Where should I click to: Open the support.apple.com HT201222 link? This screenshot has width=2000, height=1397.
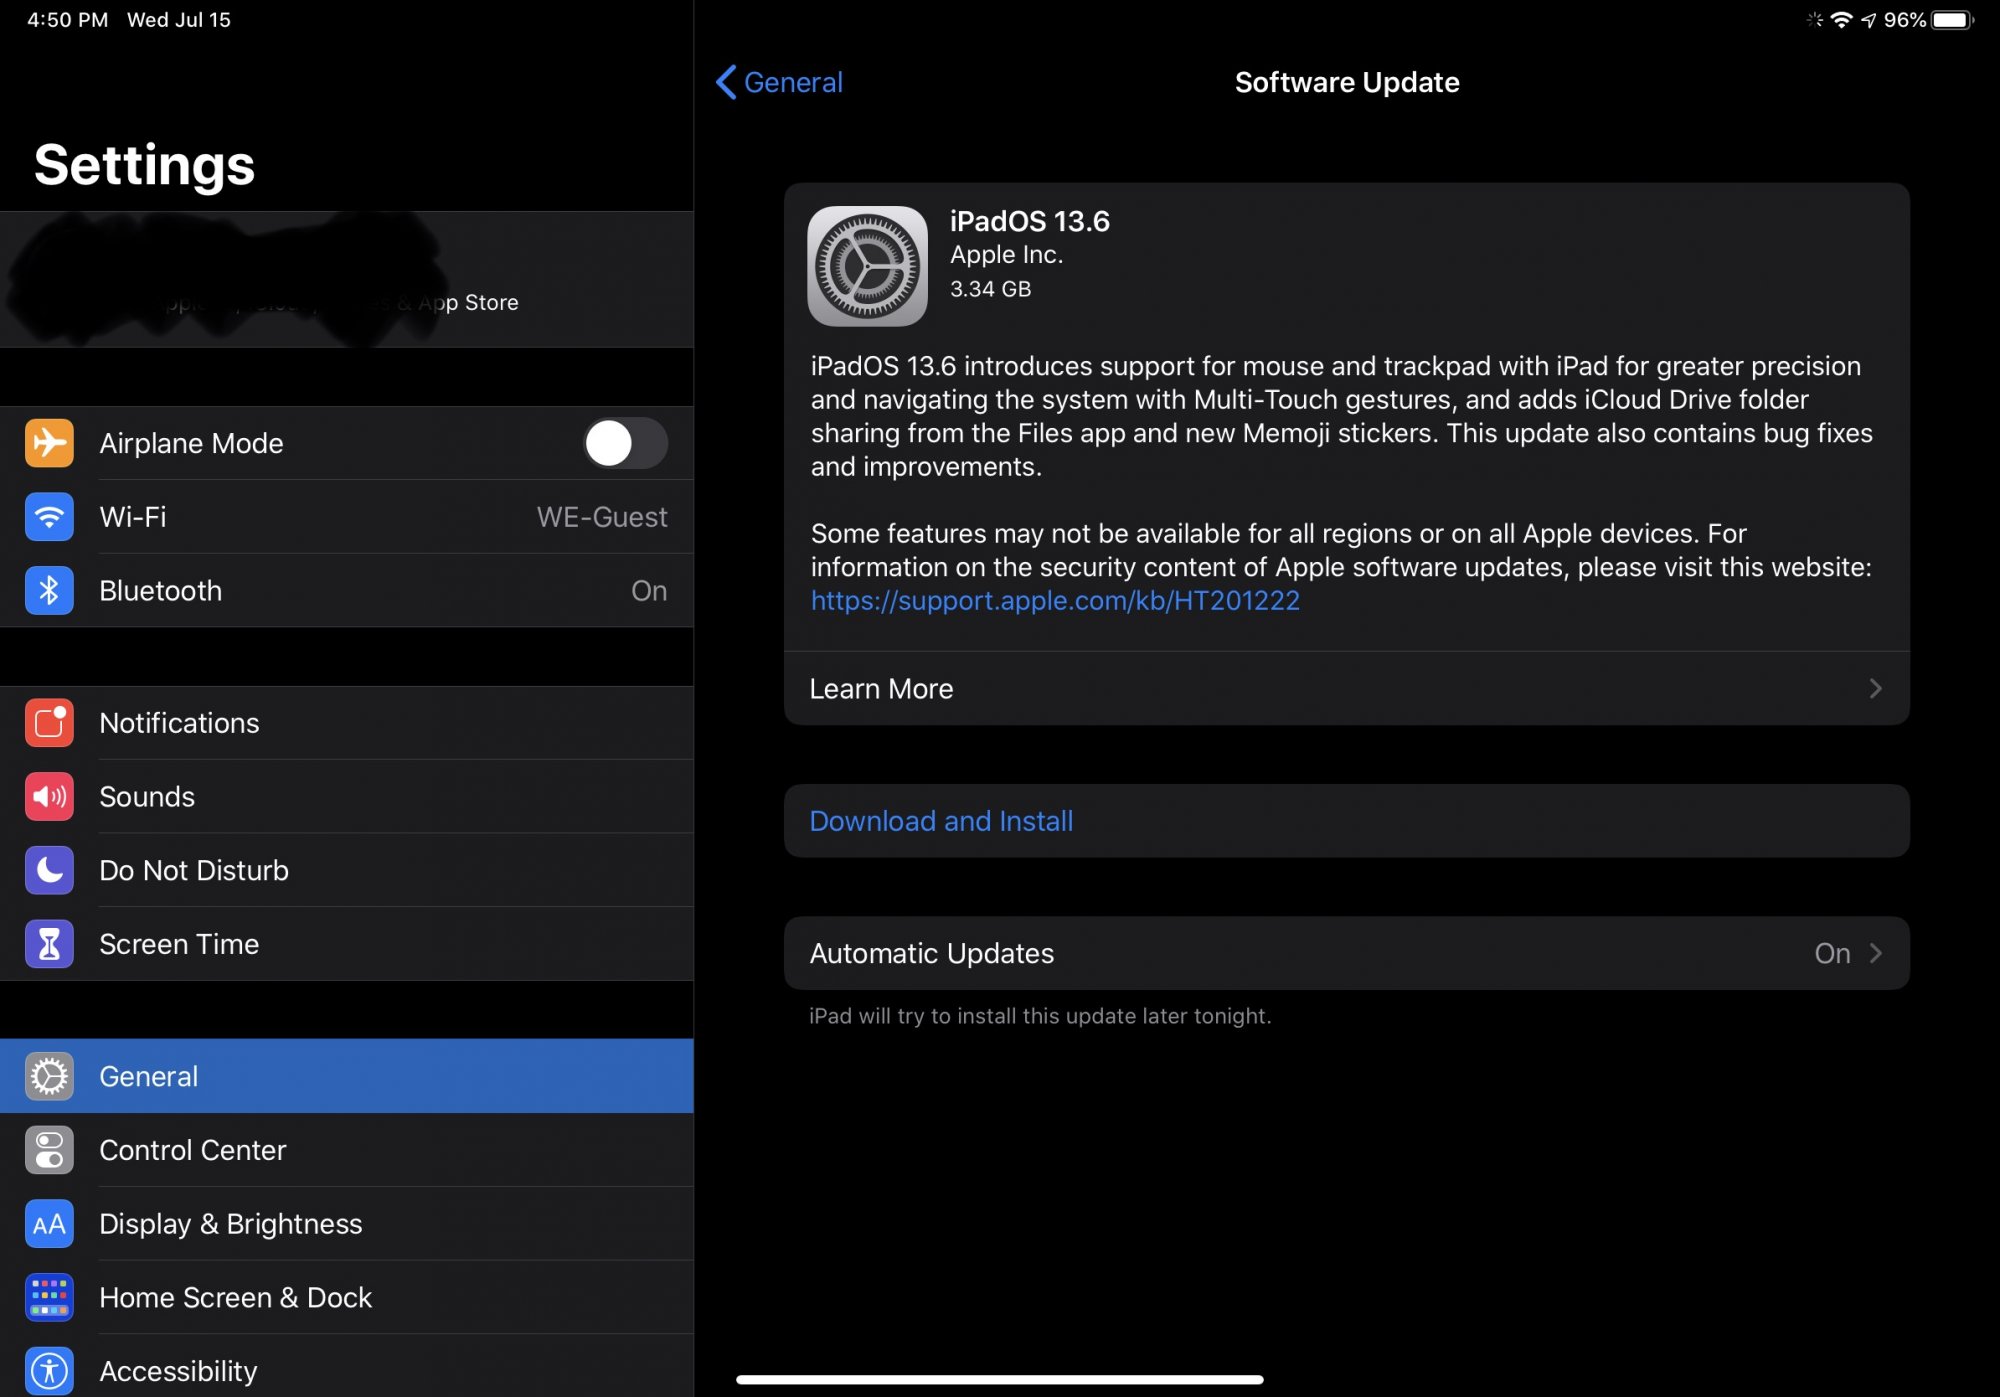point(1055,601)
